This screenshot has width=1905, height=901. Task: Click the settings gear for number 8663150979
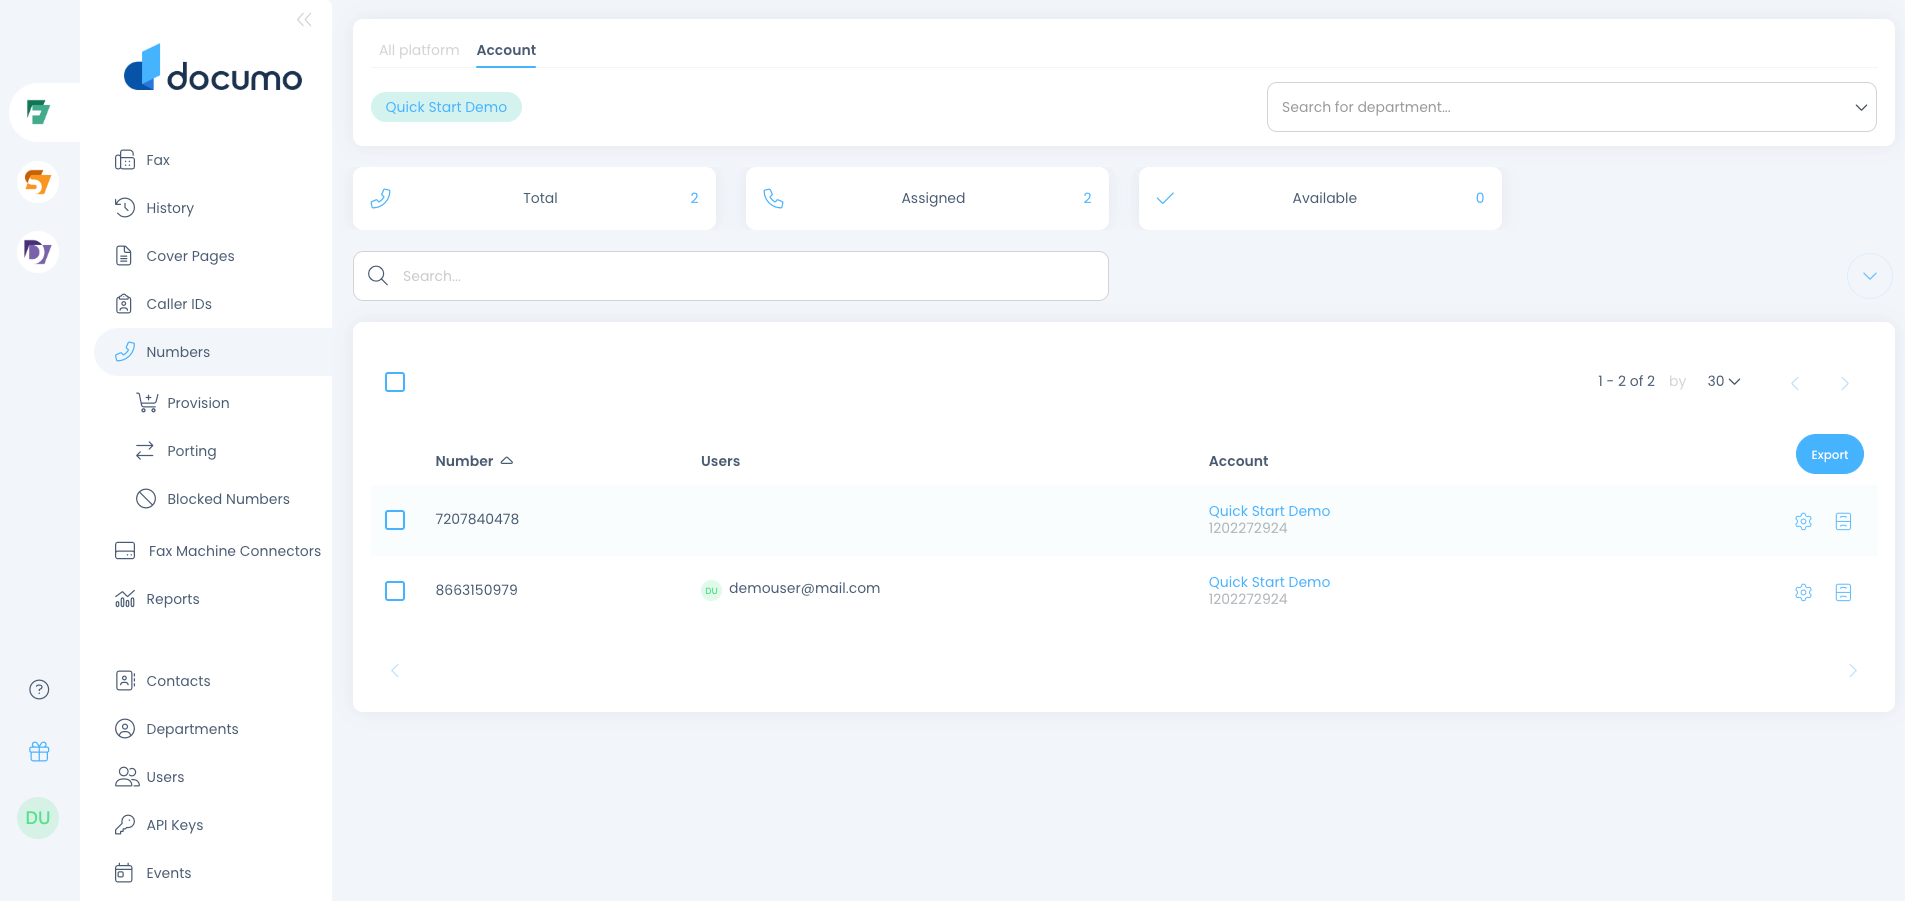pyautogui.click(x=1803, y=592)
